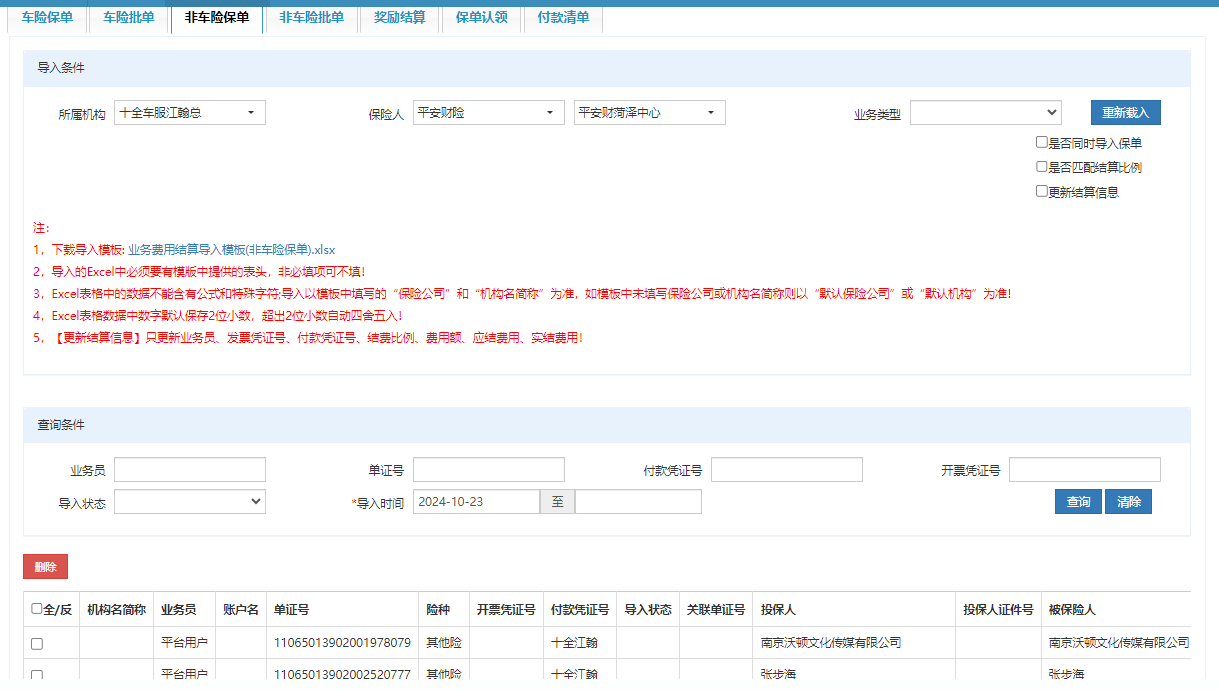Viewport: 1219px width, 691px height.
Task: Click the red 删除 button
Action: tap(45, 567)
